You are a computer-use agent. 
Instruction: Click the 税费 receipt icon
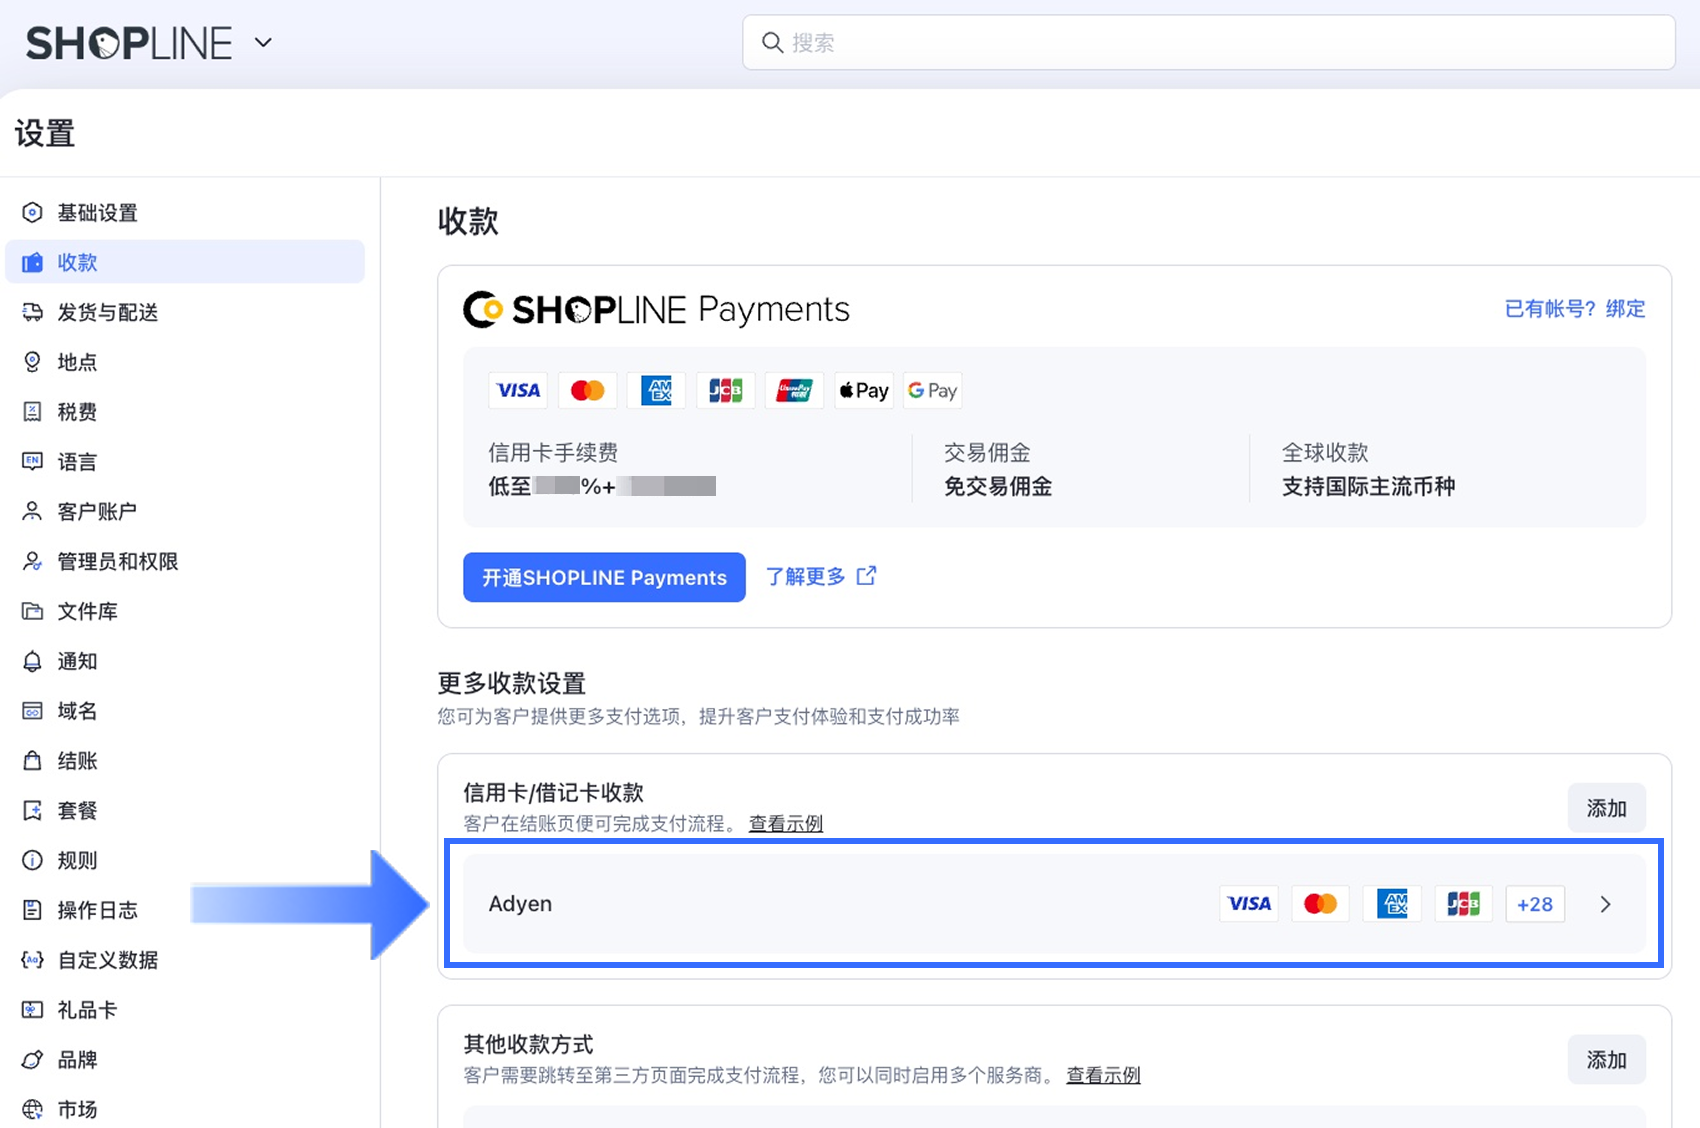32,412
